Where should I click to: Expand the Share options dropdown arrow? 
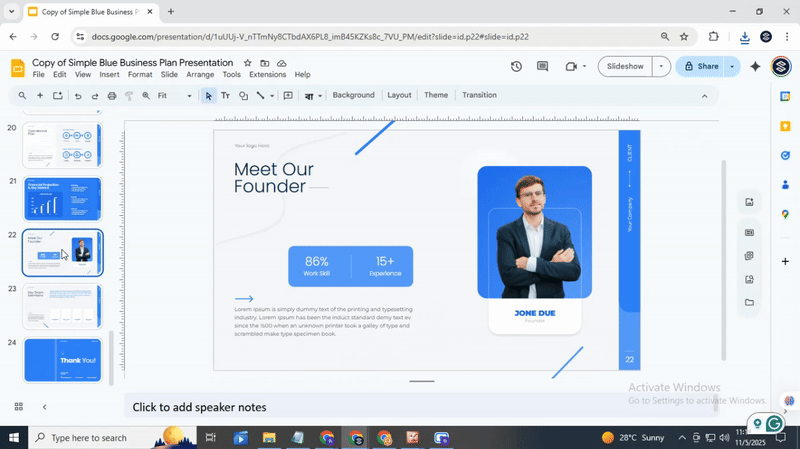pos(732,67)
